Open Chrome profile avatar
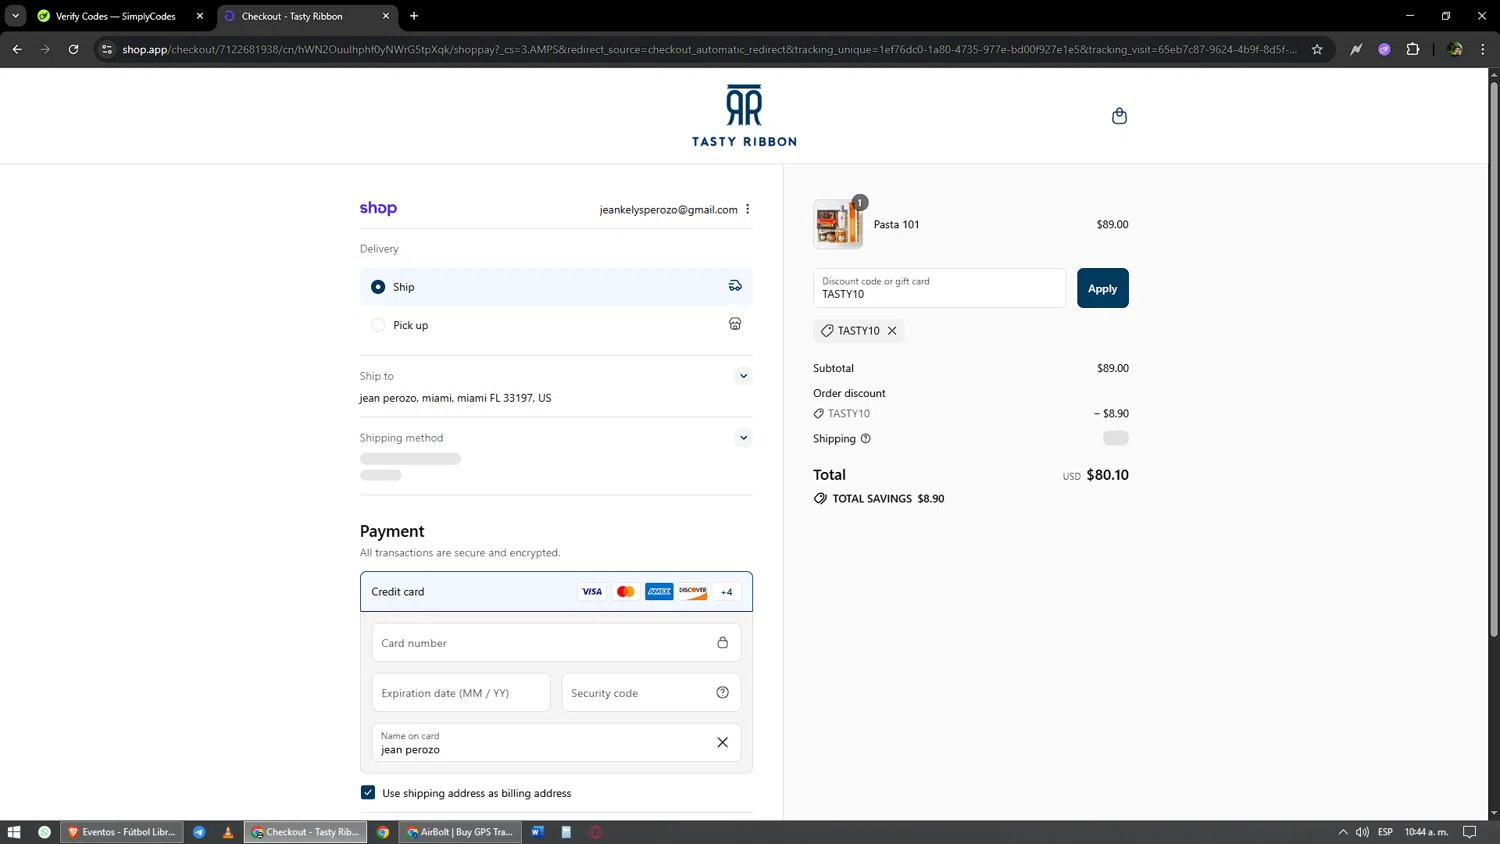Viewport: 1500px width, 844px height. click(1455, 49)
